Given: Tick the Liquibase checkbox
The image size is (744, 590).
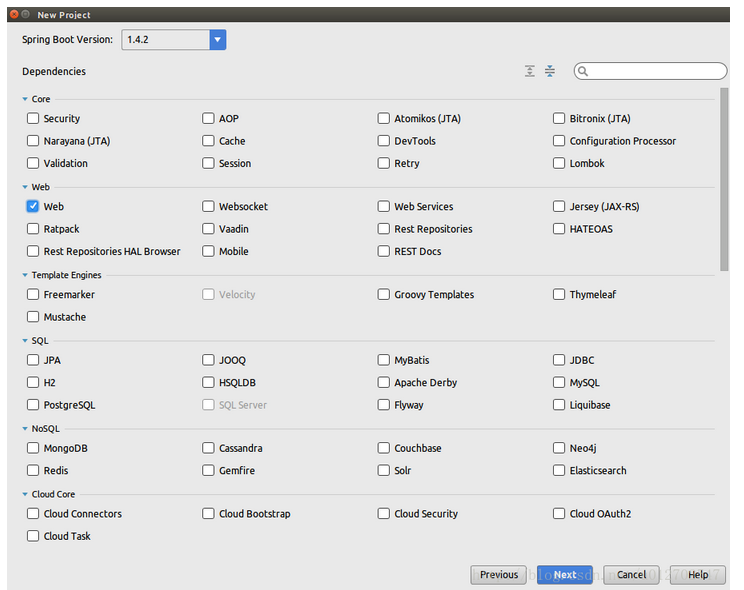Looking at the screenshot, I should [x=559, y=405].
